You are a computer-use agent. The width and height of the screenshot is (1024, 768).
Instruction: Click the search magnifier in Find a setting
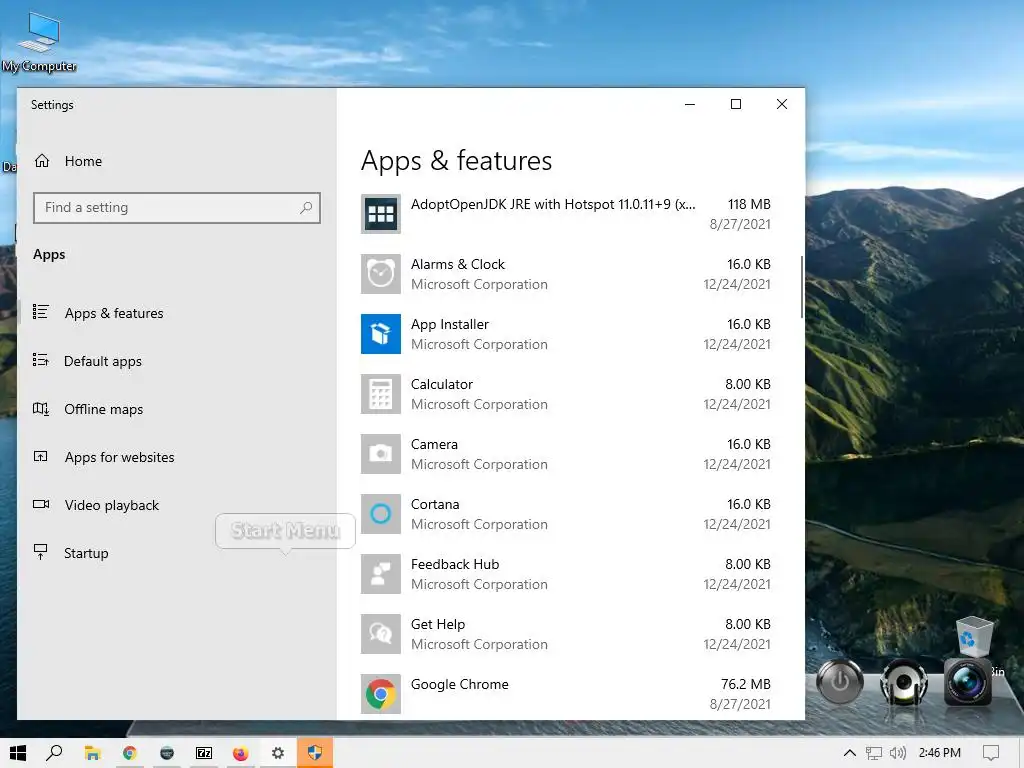click(306, 208)
